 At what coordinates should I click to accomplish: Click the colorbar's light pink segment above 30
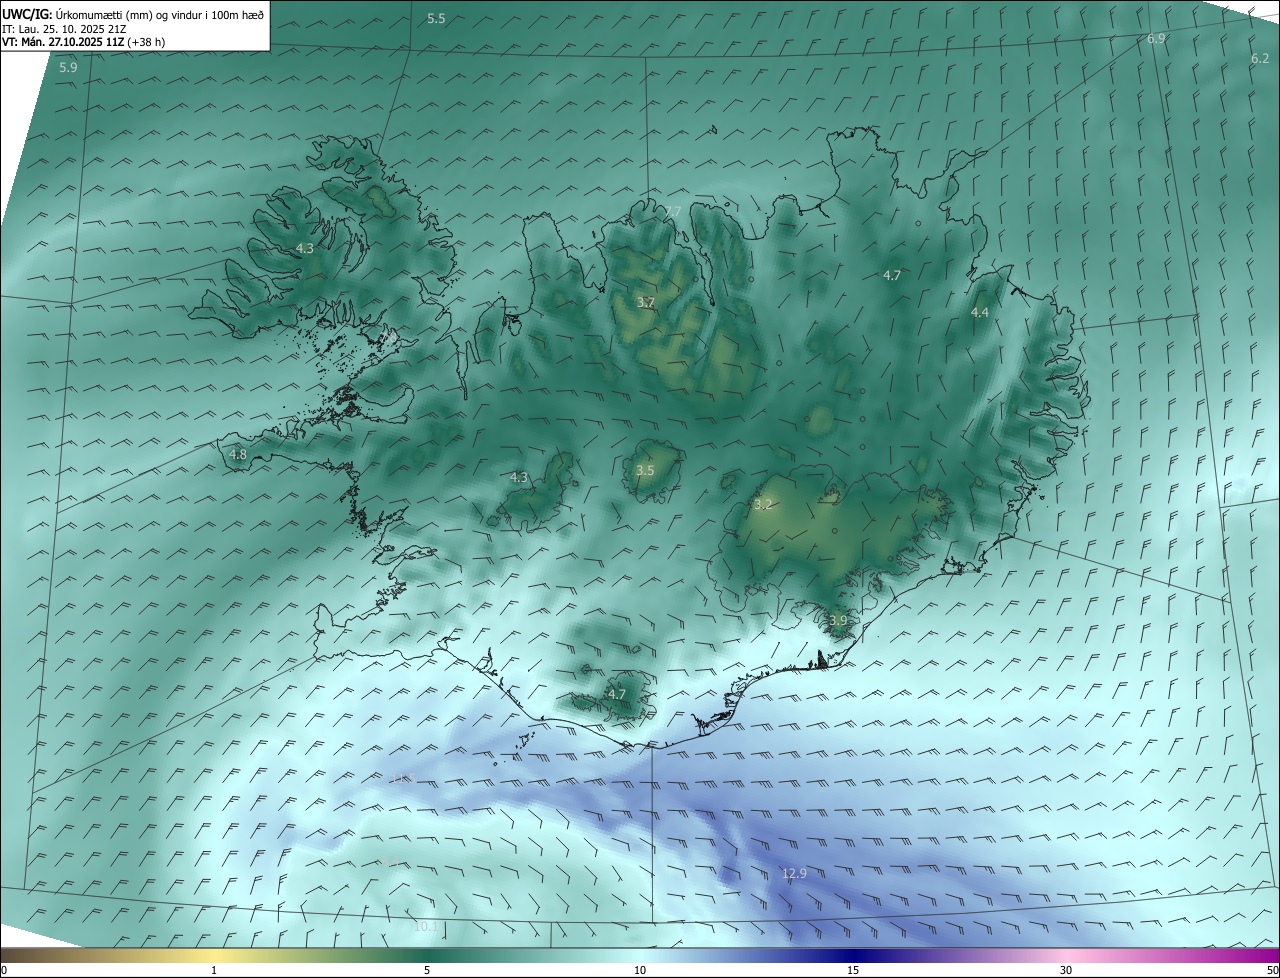[1066, 955]
